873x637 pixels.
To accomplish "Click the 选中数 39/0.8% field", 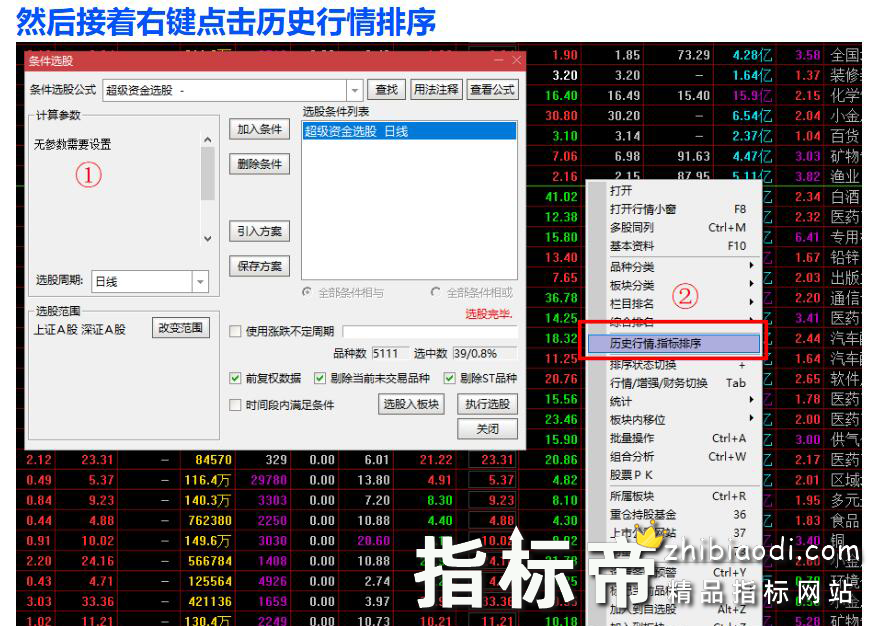I will (484, 354).
